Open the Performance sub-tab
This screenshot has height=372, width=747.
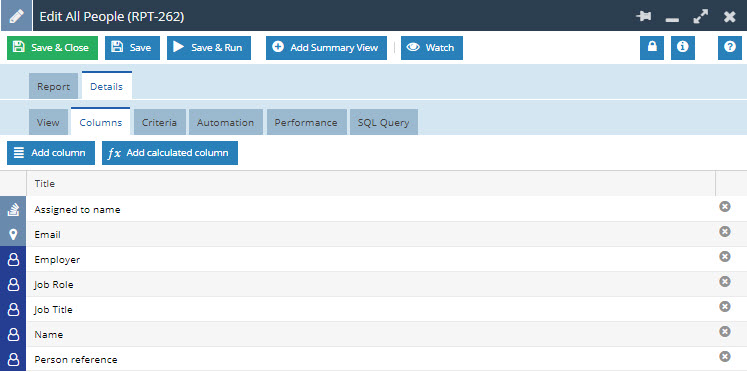point(306,122)
